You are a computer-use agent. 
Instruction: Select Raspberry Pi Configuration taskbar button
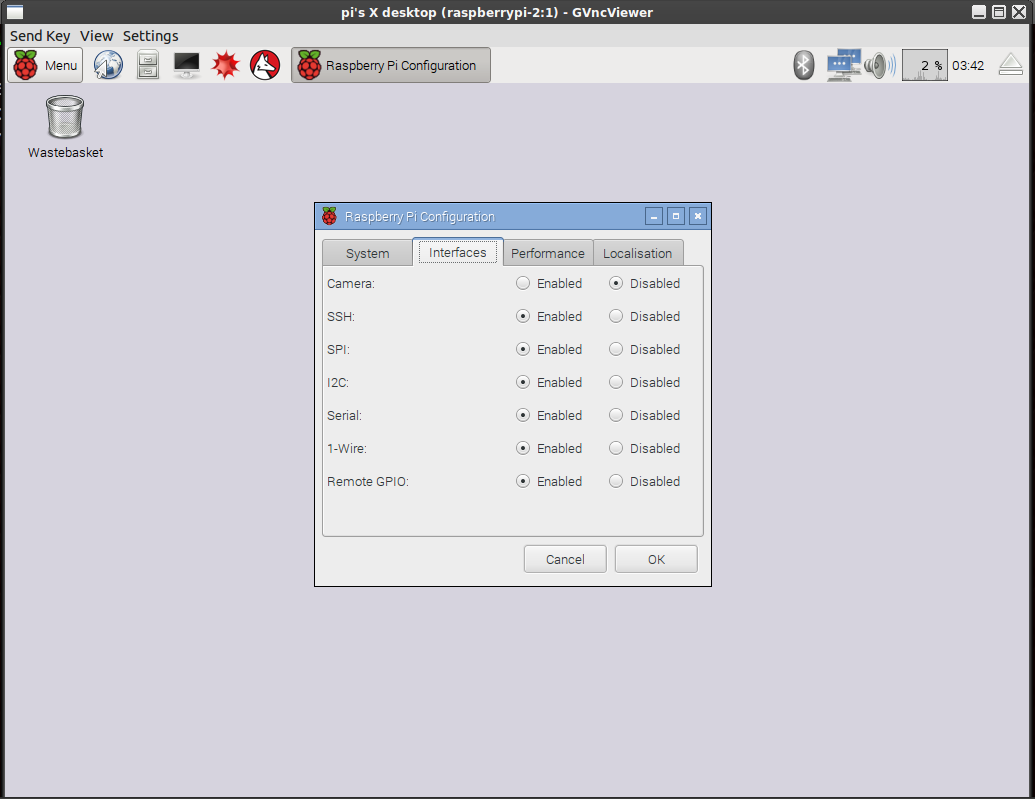click(391, 65)
